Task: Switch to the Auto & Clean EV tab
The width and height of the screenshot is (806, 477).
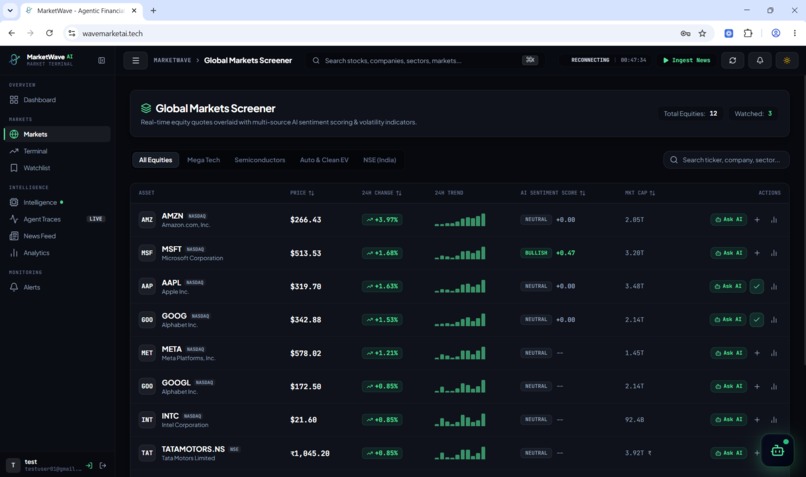Action: 324,160
